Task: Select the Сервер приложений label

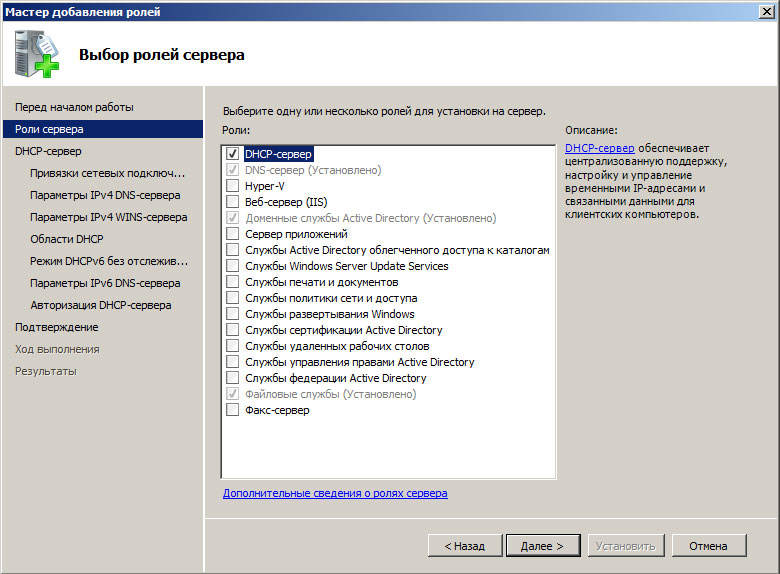Action: [x=296, y=234]
